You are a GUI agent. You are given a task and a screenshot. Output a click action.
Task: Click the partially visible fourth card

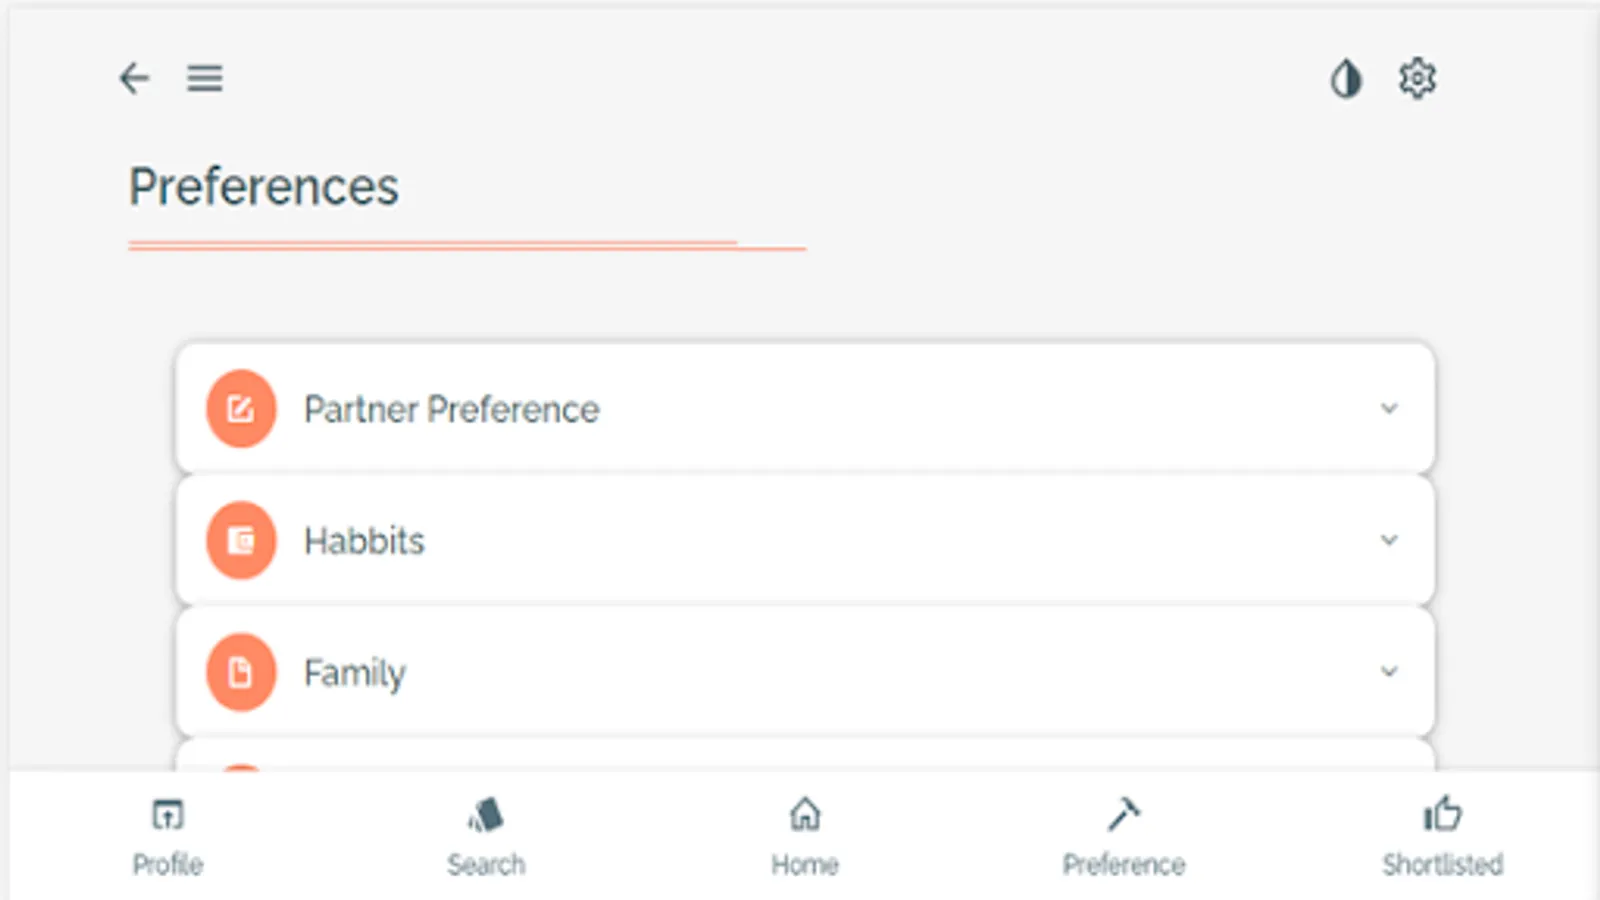[805, 755]
